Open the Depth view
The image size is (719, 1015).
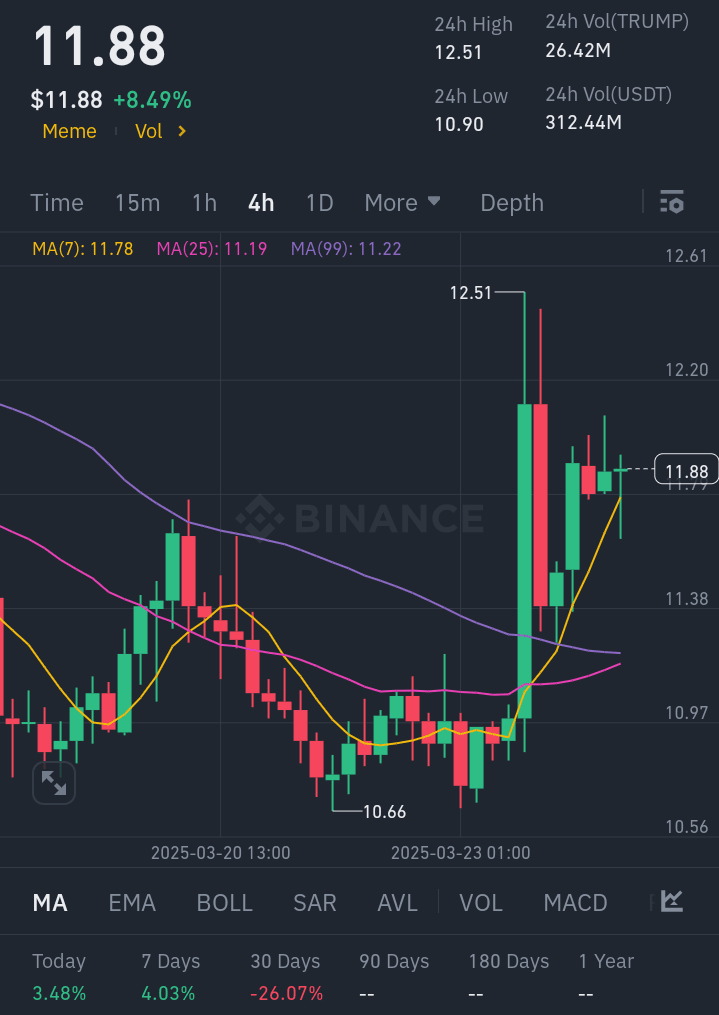coord(512,202)
